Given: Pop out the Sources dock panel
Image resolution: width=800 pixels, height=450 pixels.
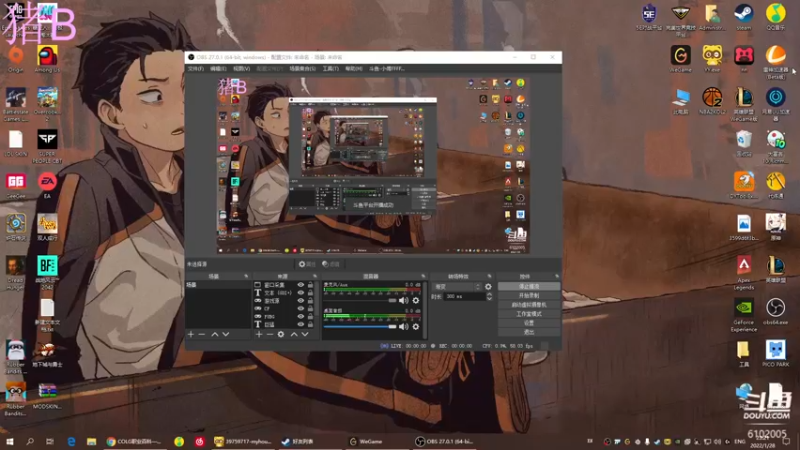Looking at the screenshot, I should pos(315,276).
